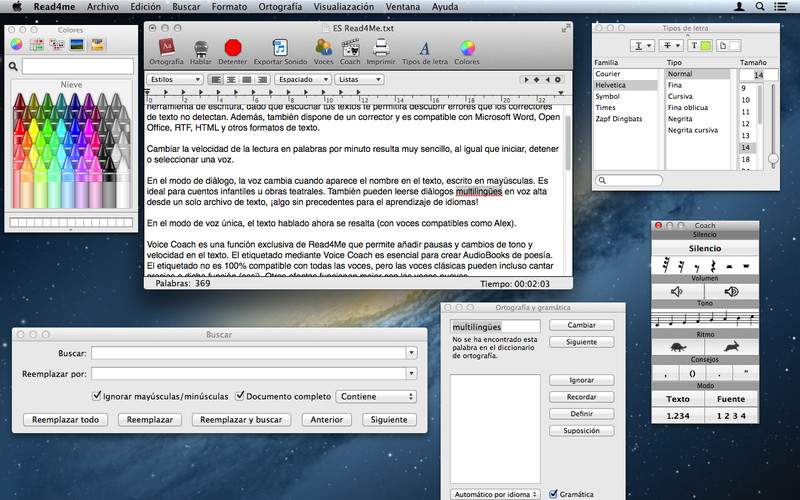Image resolution: width=800 pixels, height=500 pixels.
Task: Click the Exportar Sonido icon
Action: pos(281,47)
